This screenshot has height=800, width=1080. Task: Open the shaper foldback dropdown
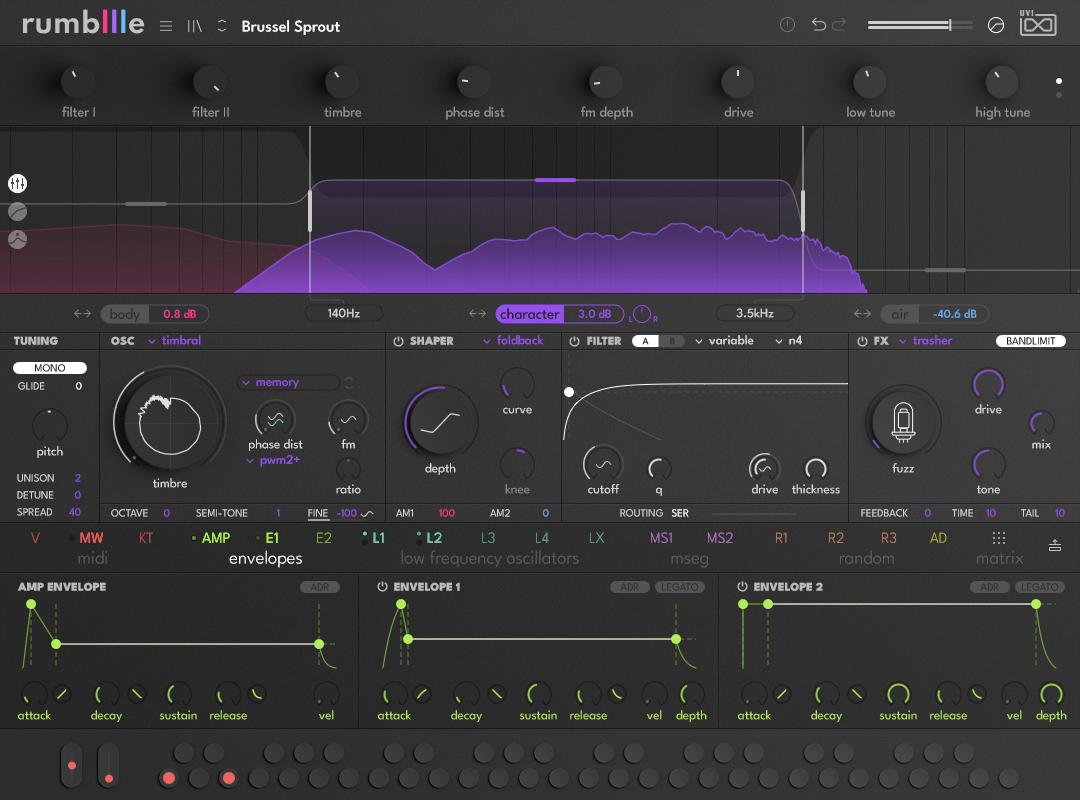tap(513, 340)
